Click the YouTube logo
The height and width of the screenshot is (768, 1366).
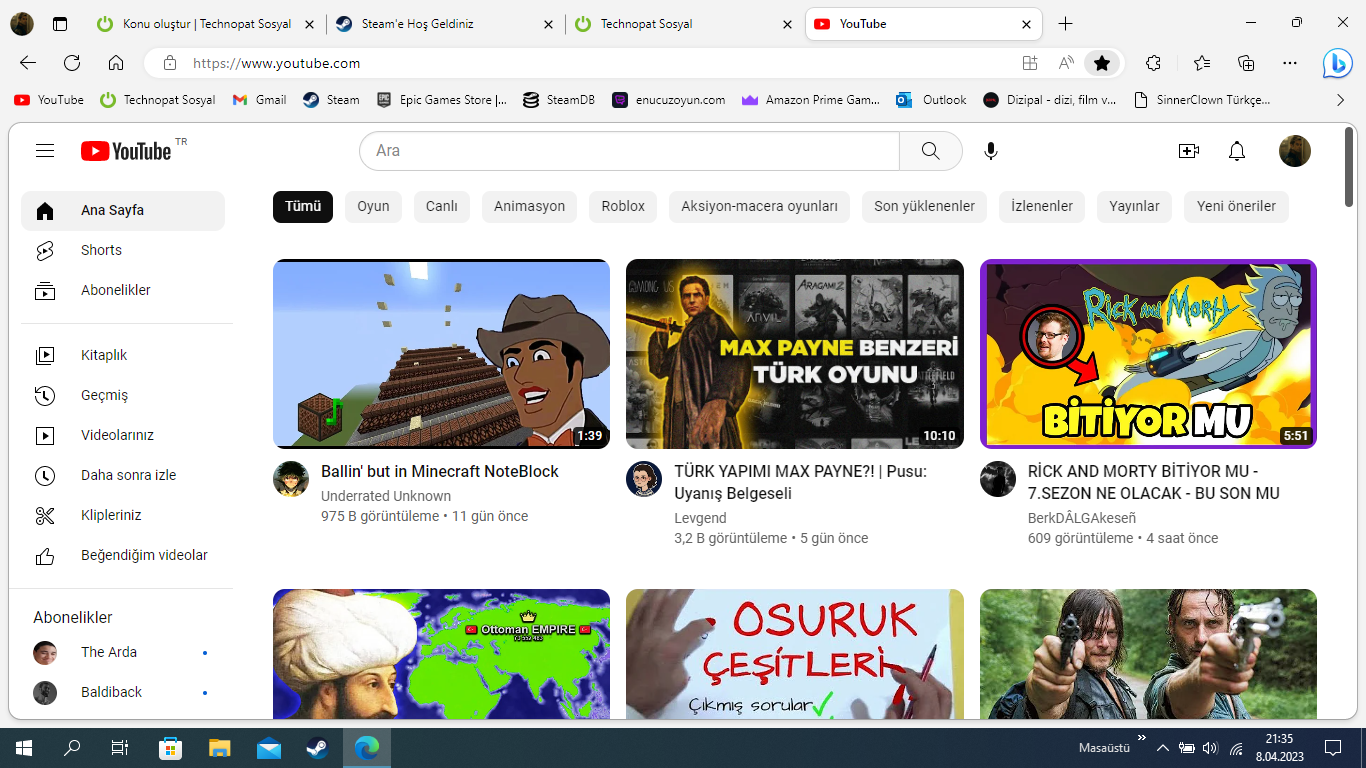127,151
